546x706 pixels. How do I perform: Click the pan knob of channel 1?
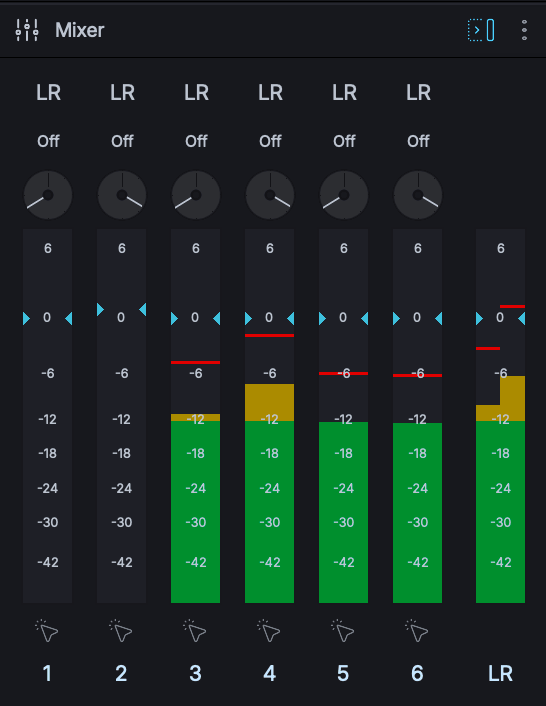[x=48, y=195]
